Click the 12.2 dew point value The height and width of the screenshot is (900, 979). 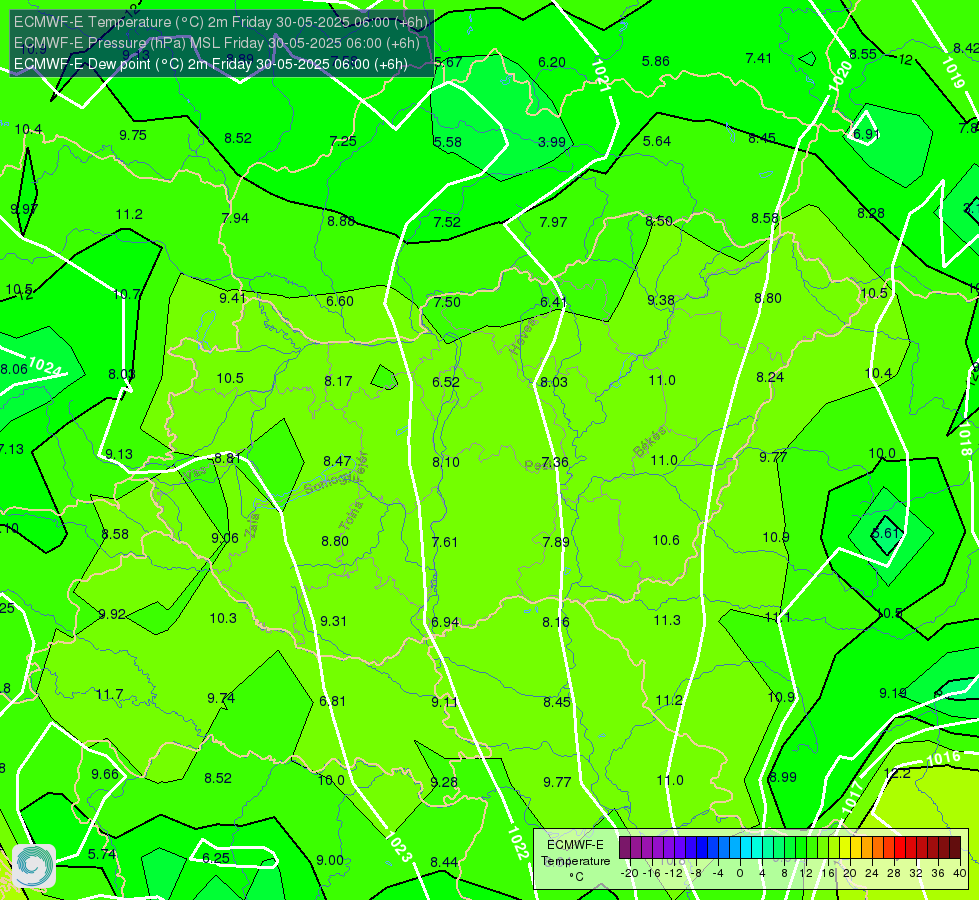coord(897,773)
